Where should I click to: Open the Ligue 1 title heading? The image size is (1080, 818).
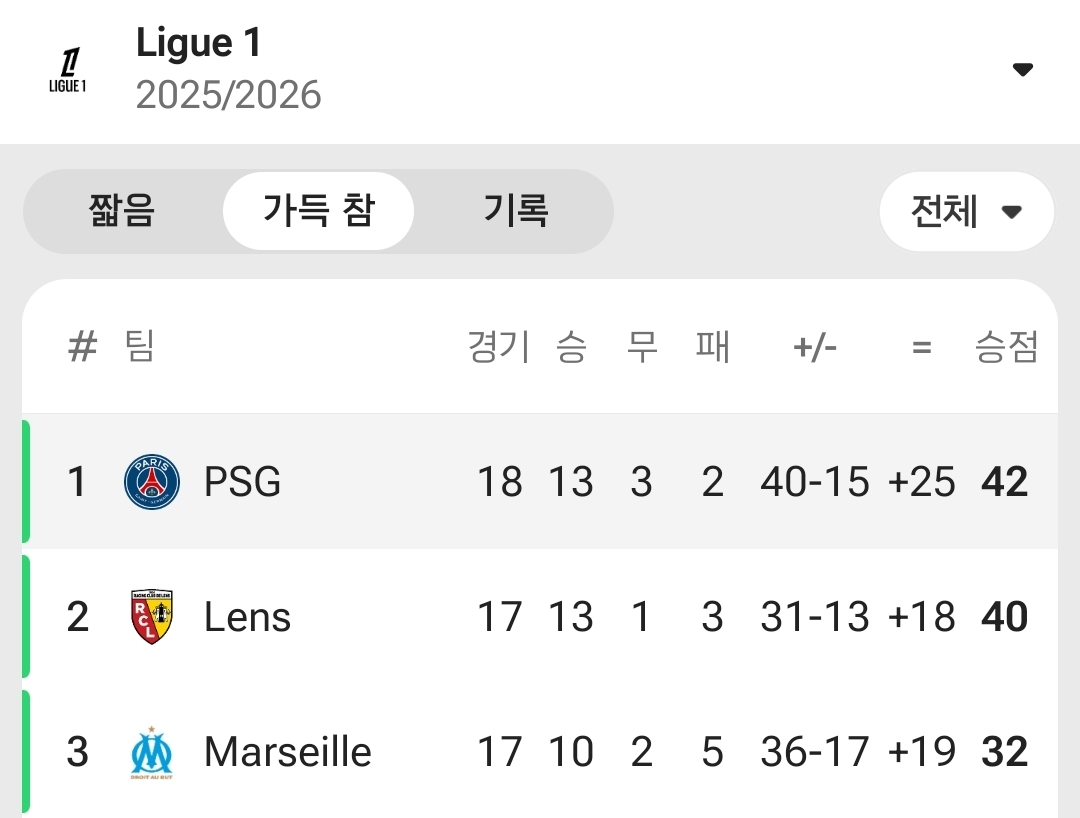[198, 43]
